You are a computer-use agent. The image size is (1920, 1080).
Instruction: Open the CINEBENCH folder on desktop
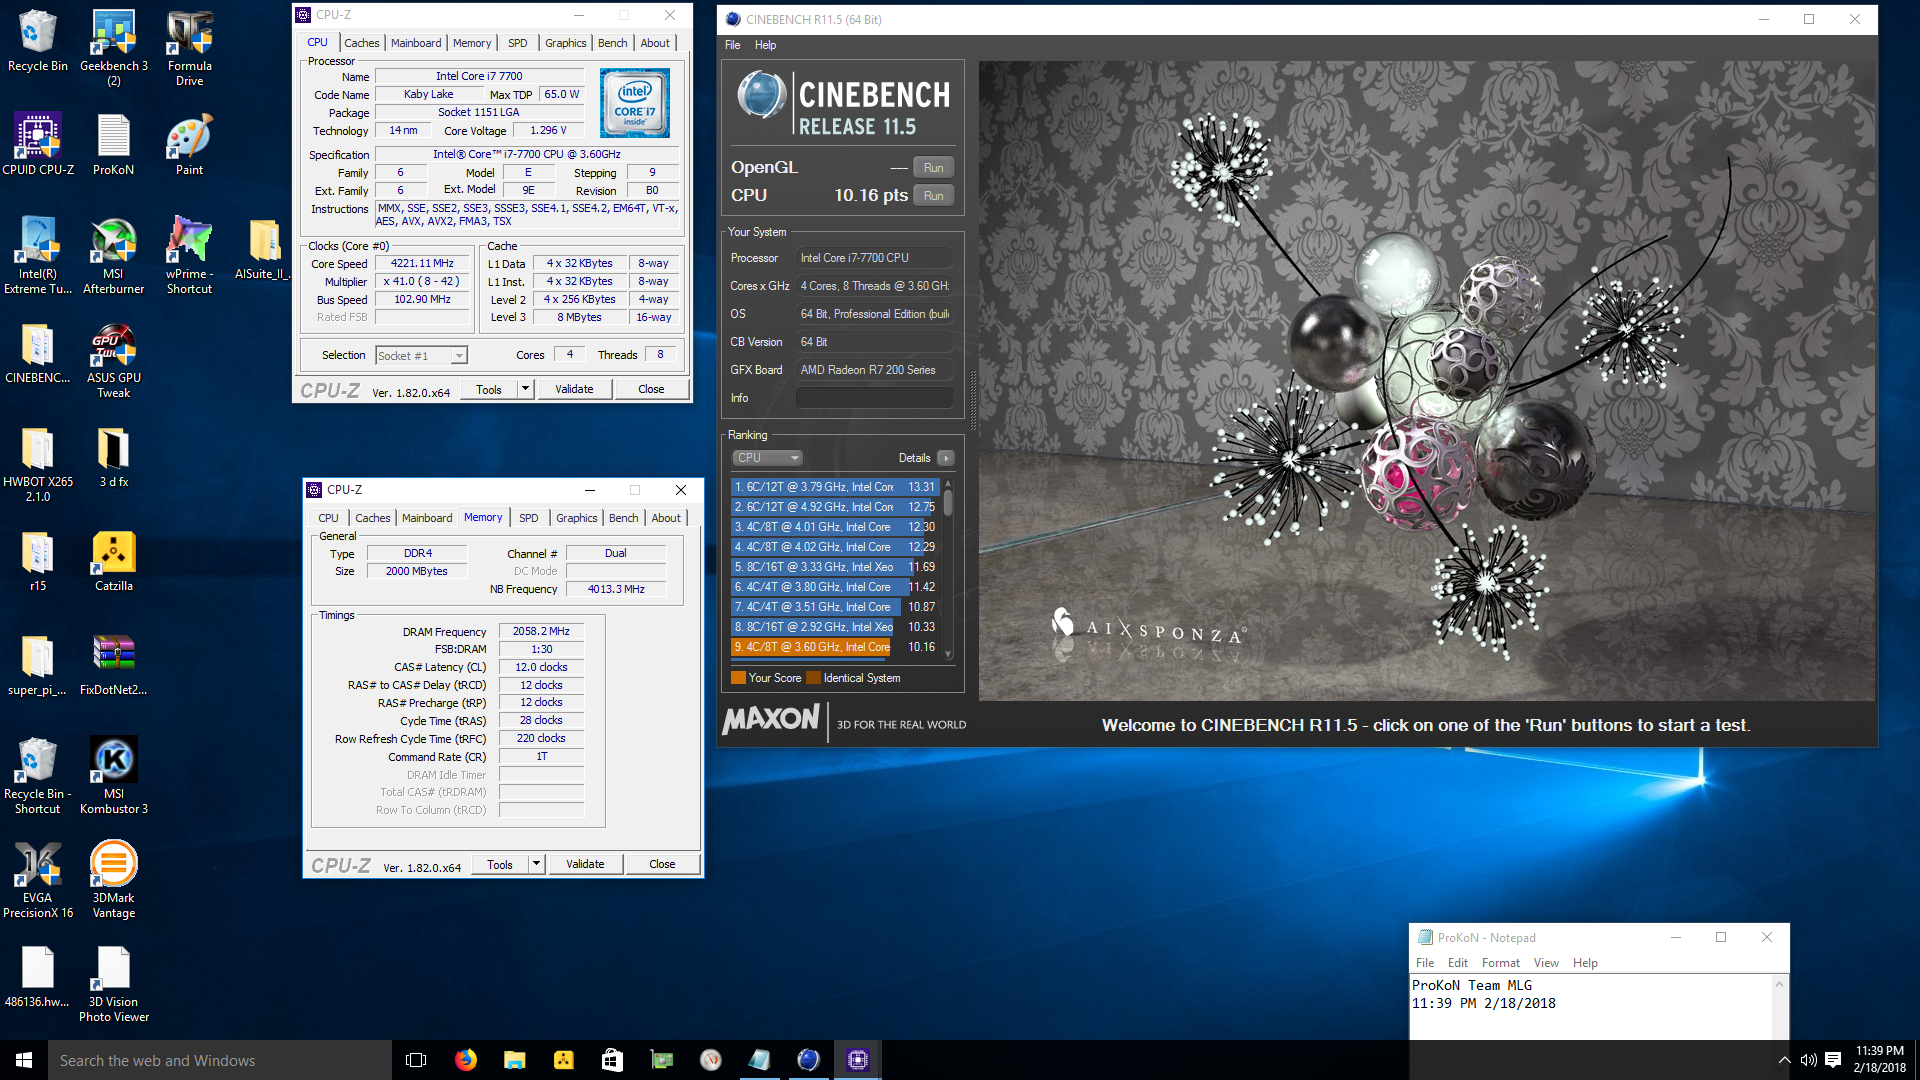pos(38,353)
